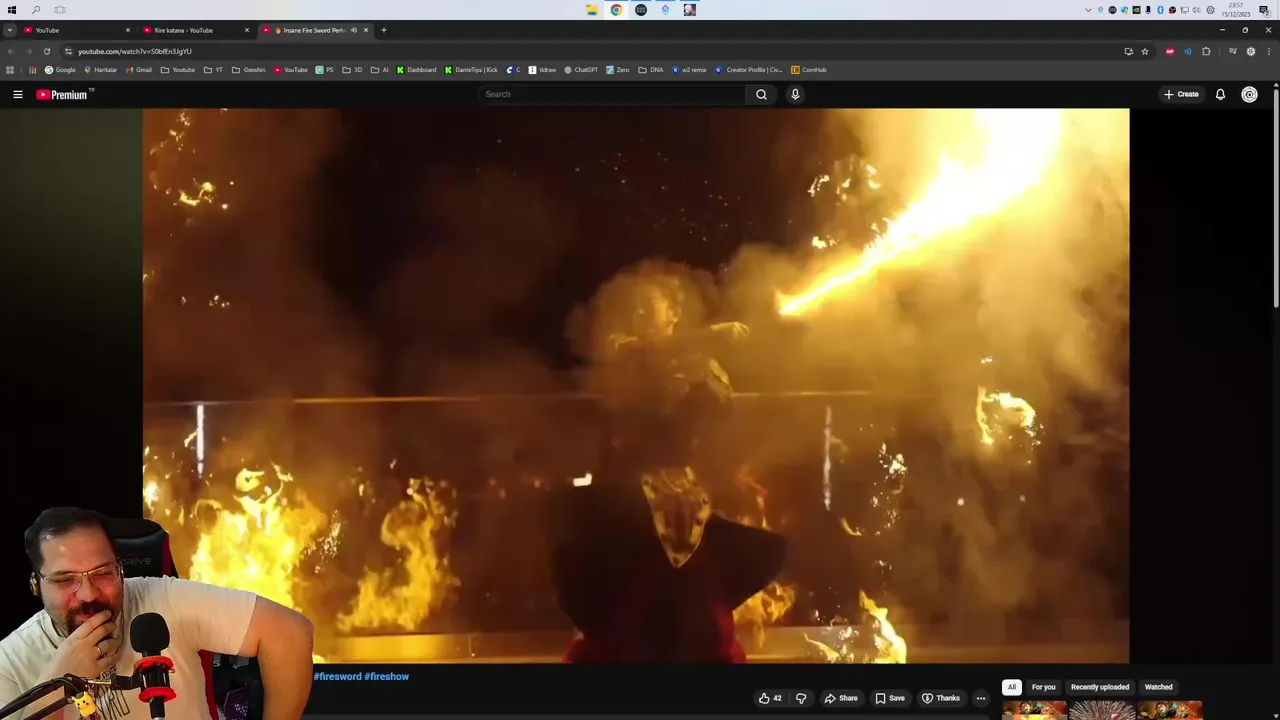This screenshot has height=720, width=1280.
Task: Open Chrome extensions puzzle icon
Action: coord(1206,51)
